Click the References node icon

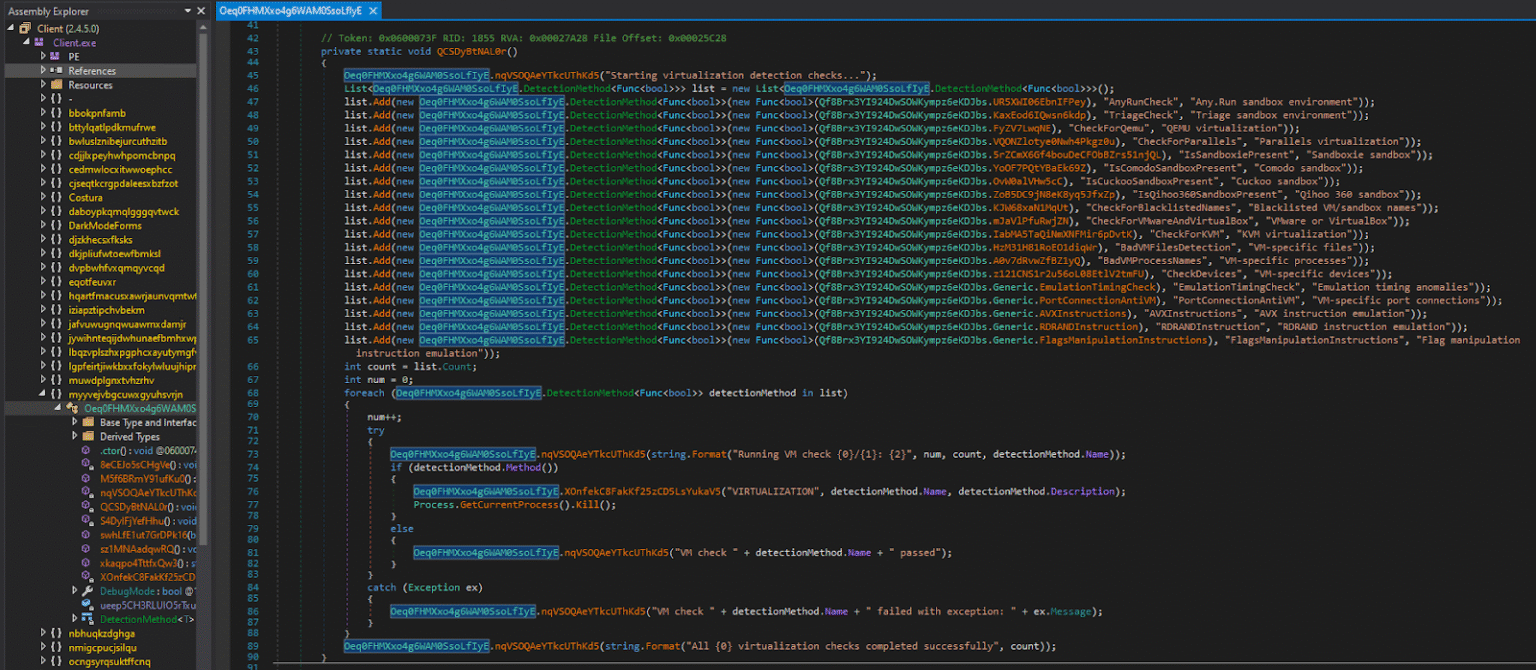pos(57,70)
